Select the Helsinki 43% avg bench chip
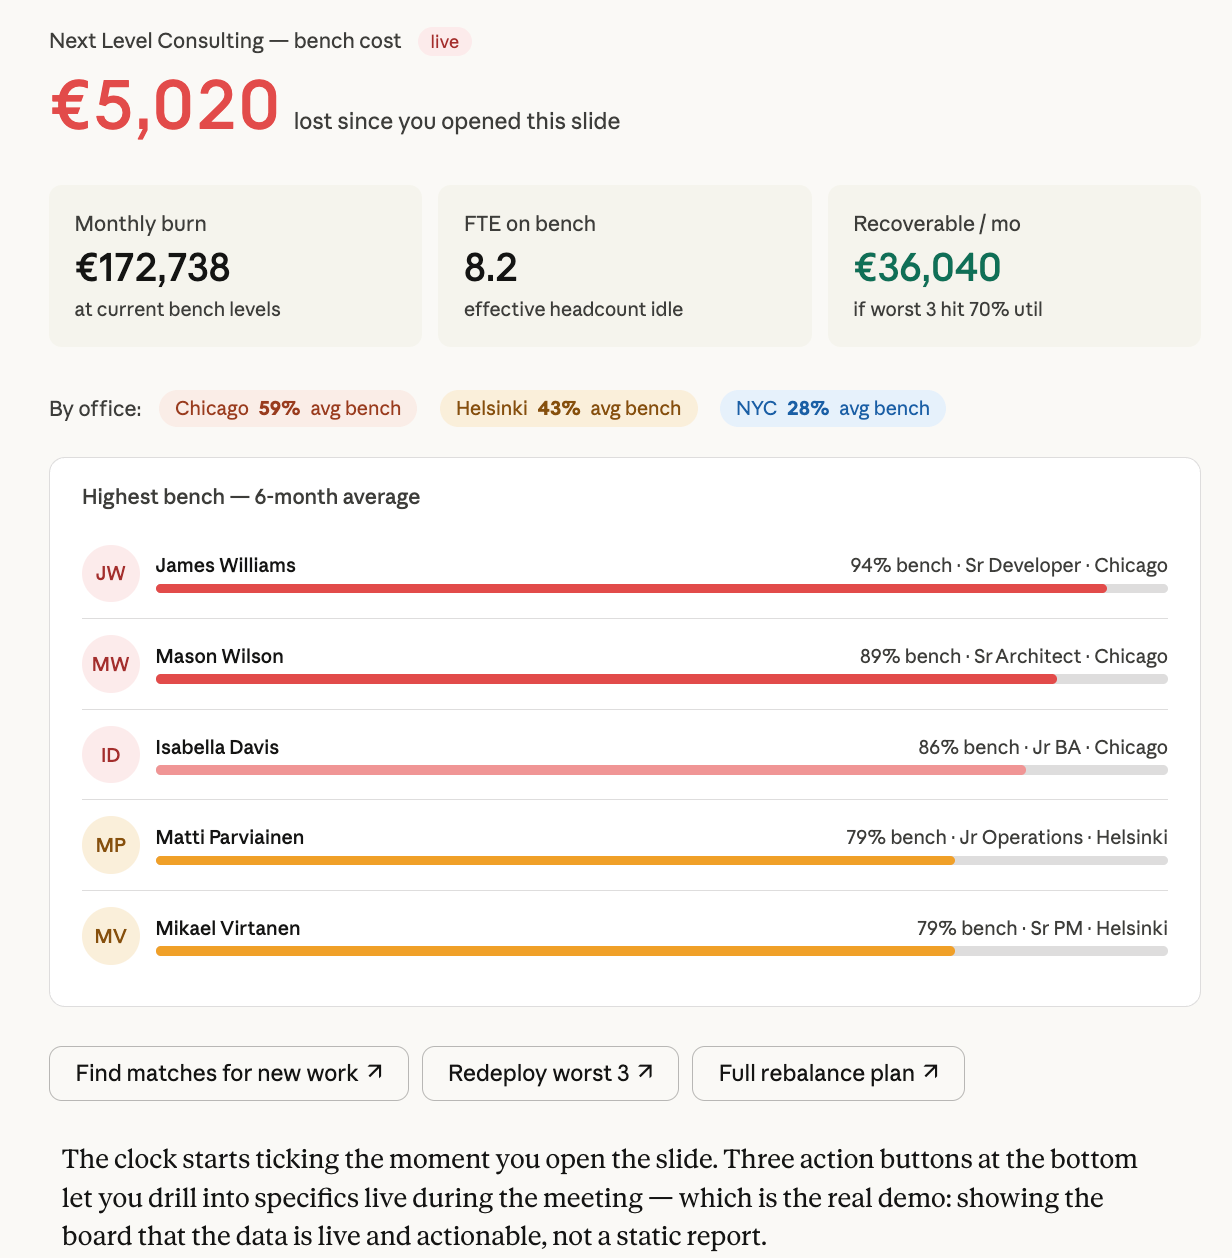1232x1258 pixels. pos(569,408)
